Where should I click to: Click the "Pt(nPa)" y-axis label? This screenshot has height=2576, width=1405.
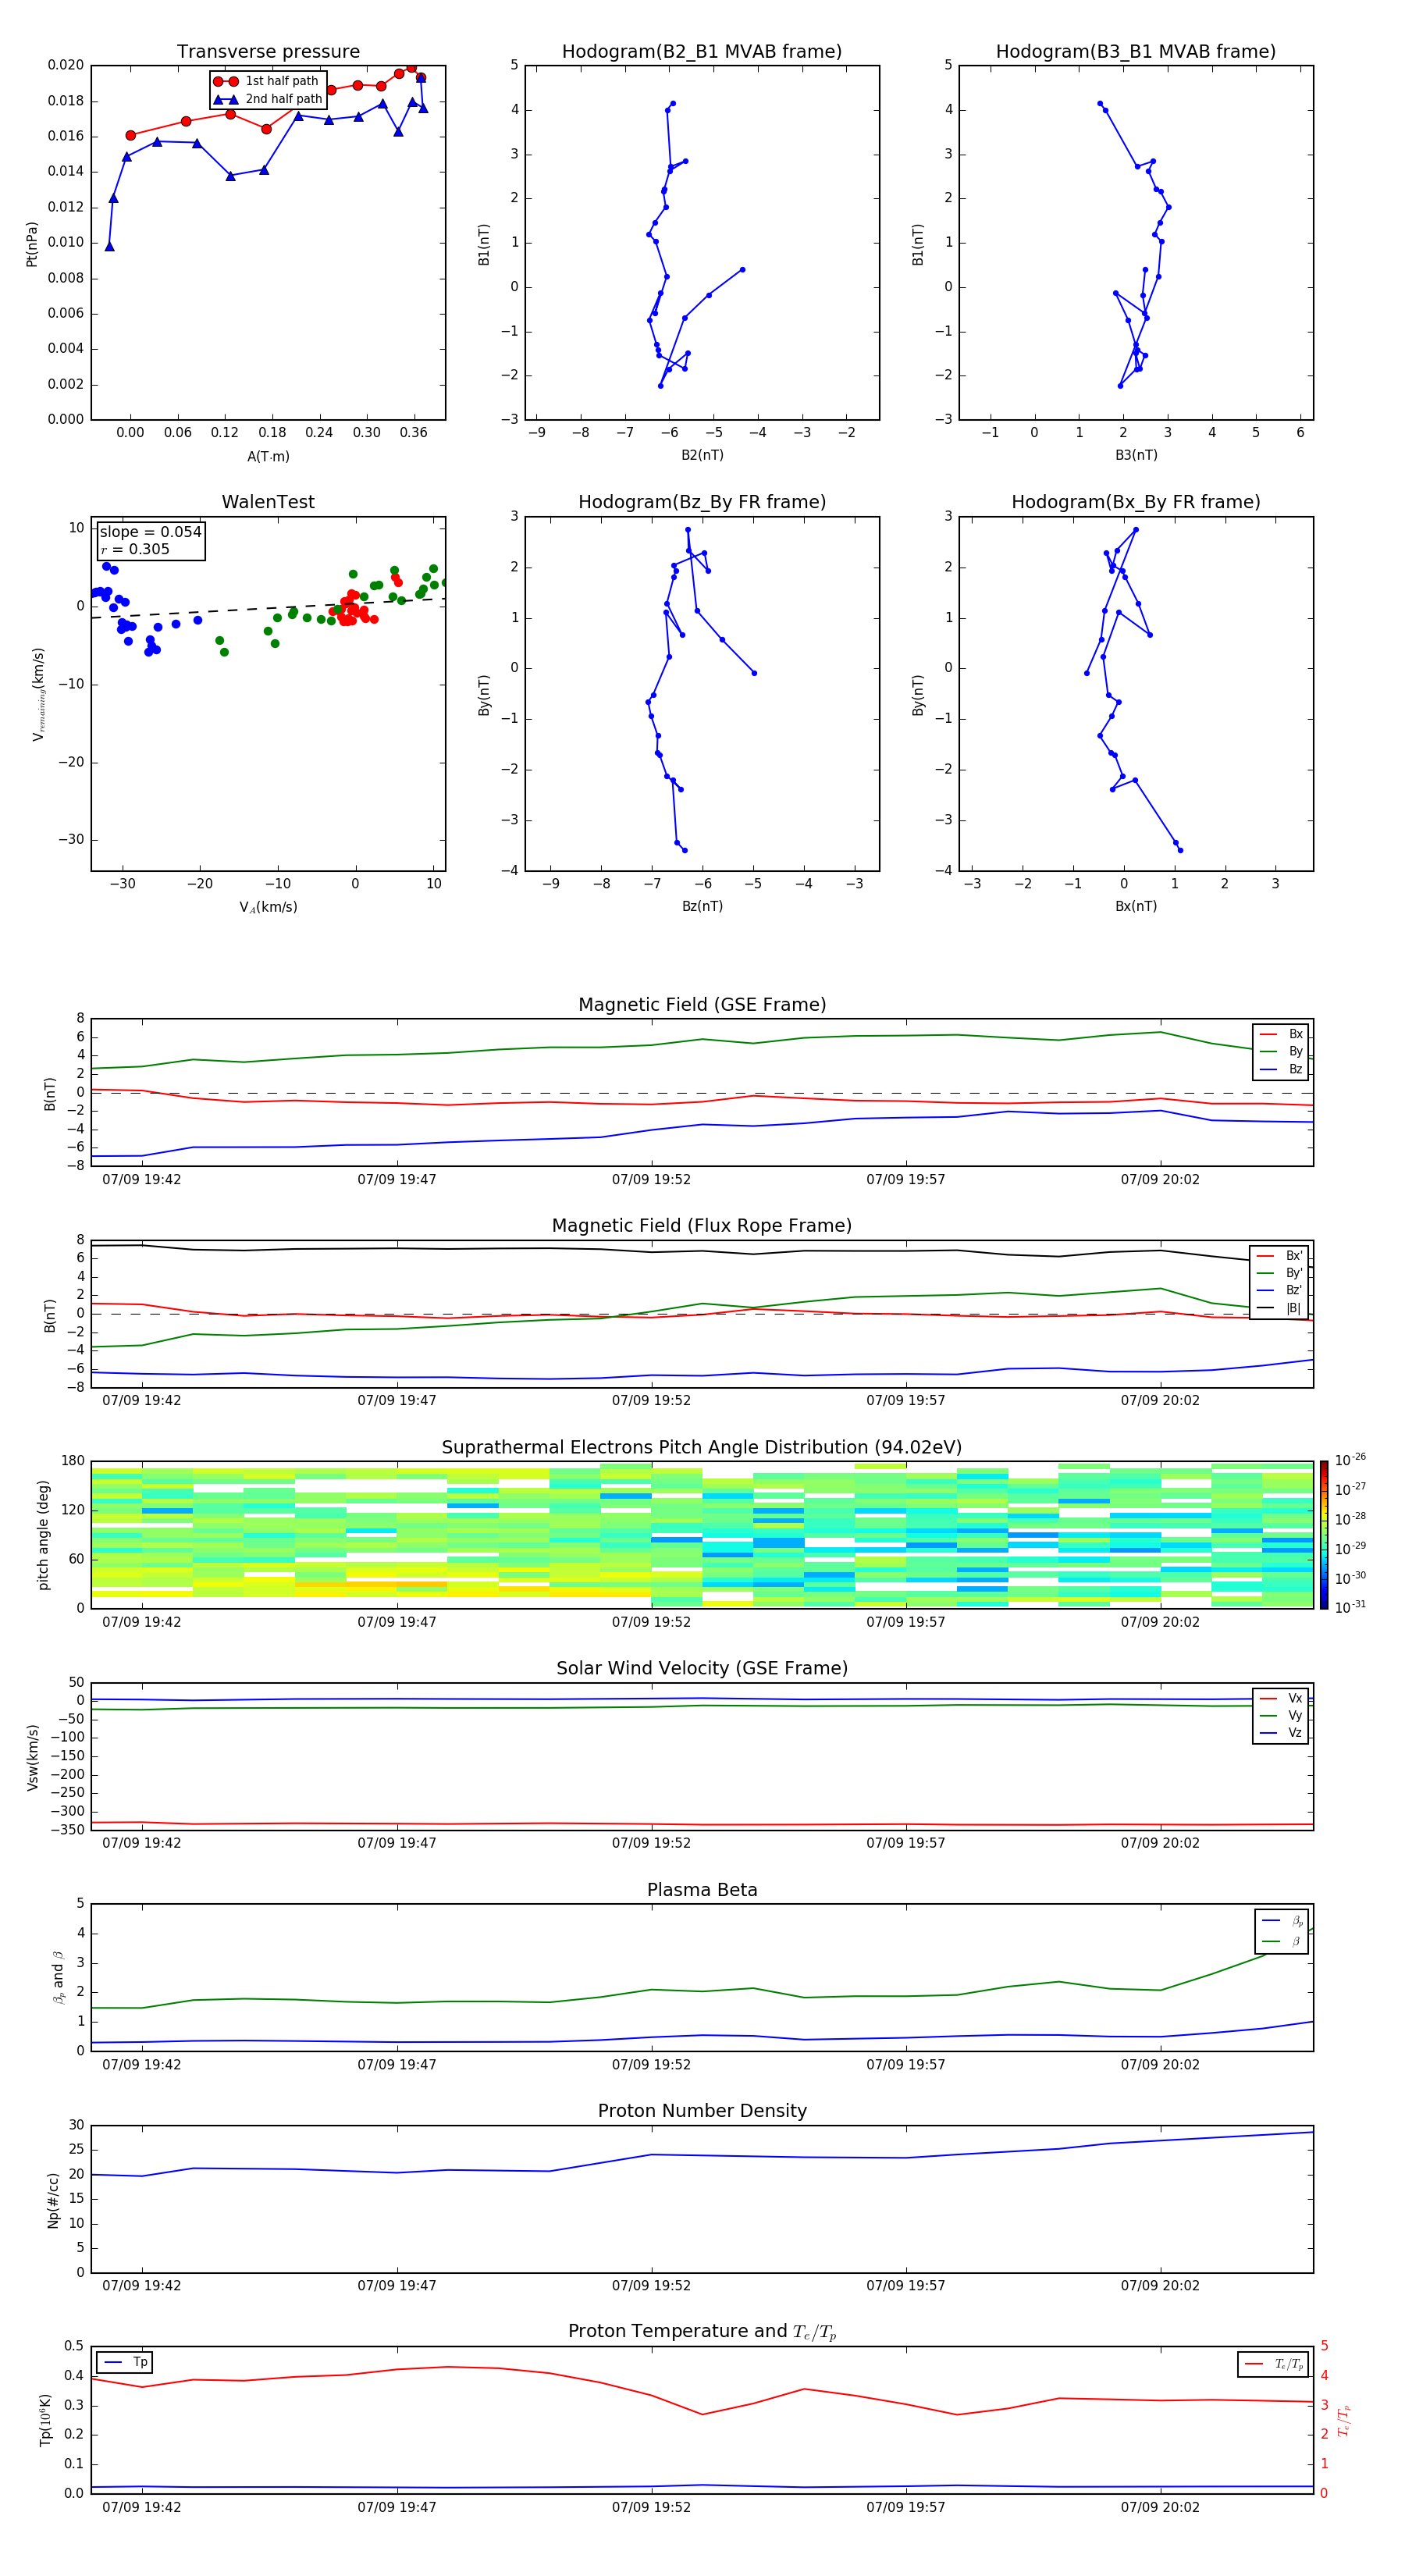[32, 244]
